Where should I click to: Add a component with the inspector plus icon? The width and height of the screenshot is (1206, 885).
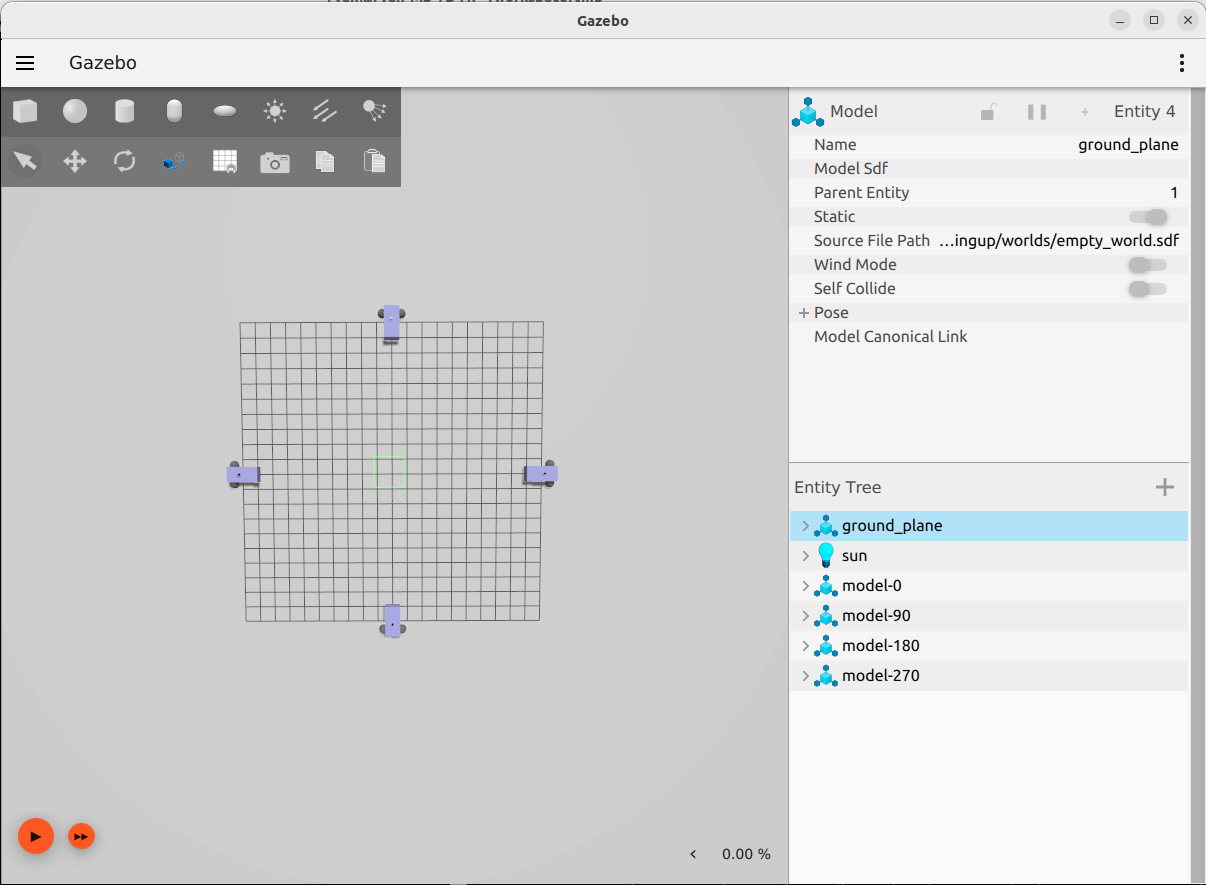1085,112
